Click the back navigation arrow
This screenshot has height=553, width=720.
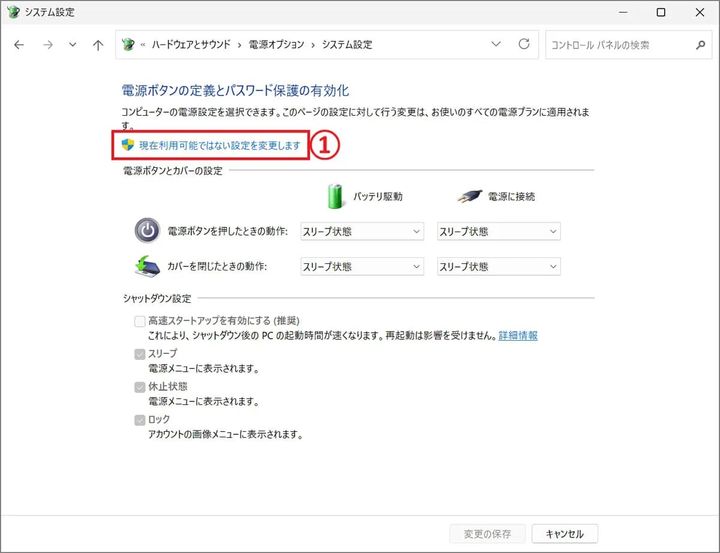pyautogui.click(x=19, y=45)
